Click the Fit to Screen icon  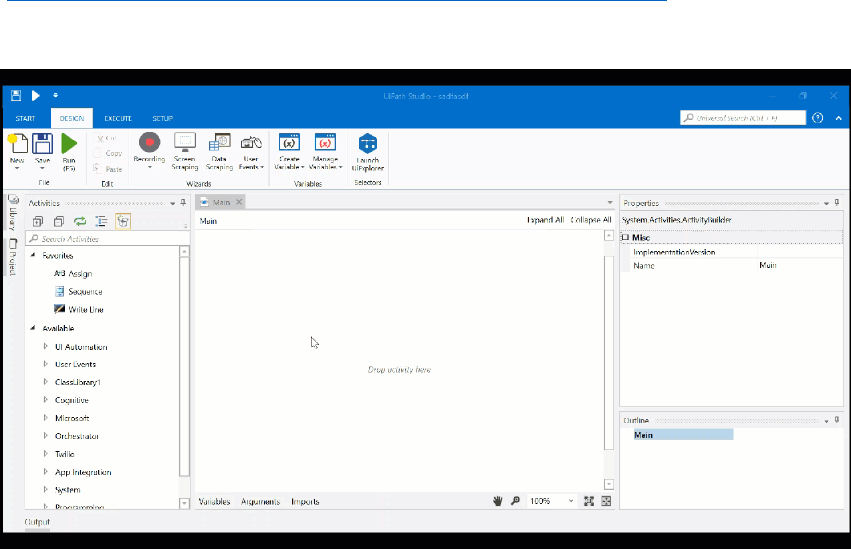[x=589, y=501]
